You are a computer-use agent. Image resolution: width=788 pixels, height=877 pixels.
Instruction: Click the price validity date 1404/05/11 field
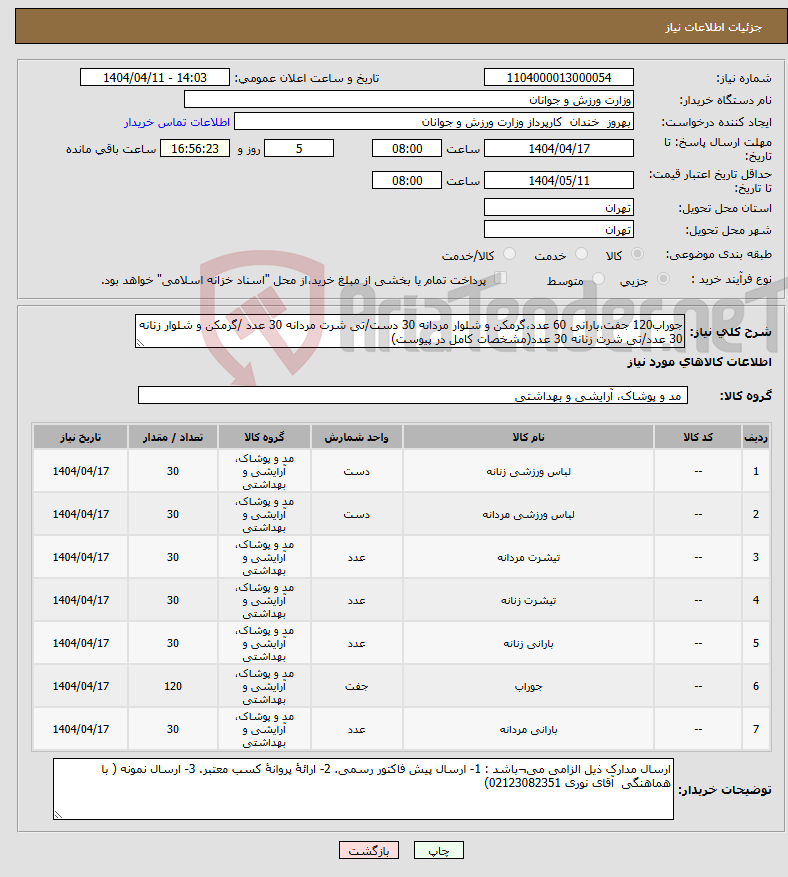[x=559, y=180]
